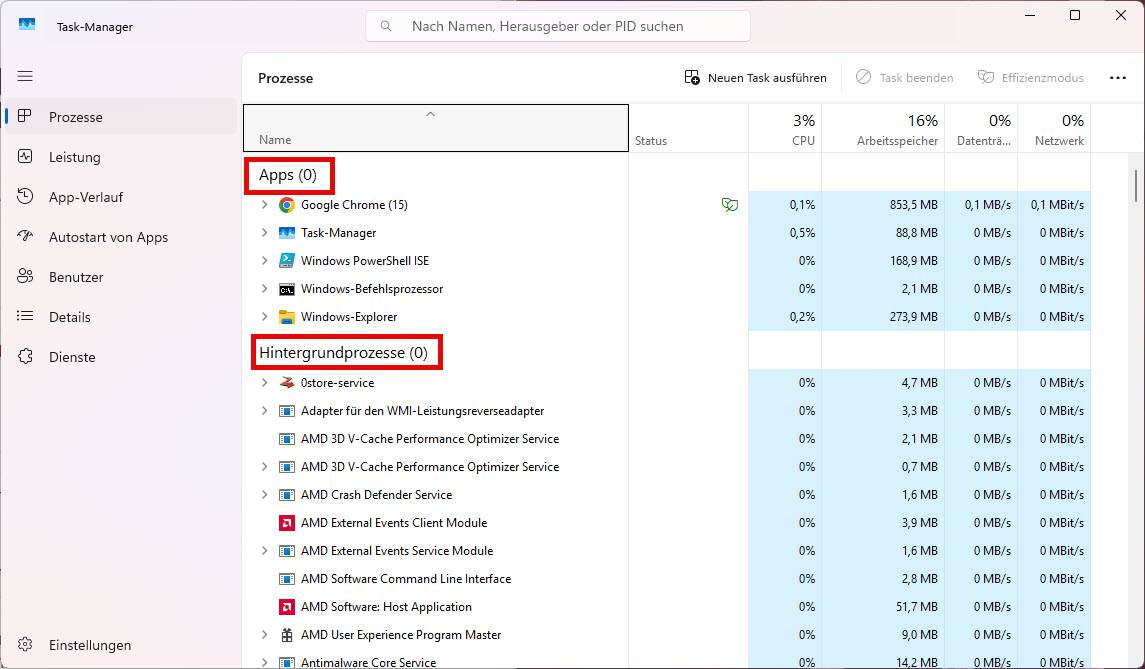Open the hamburger navigation menu
Viewport: 1145px width, 669px height.
click(25, 76)
